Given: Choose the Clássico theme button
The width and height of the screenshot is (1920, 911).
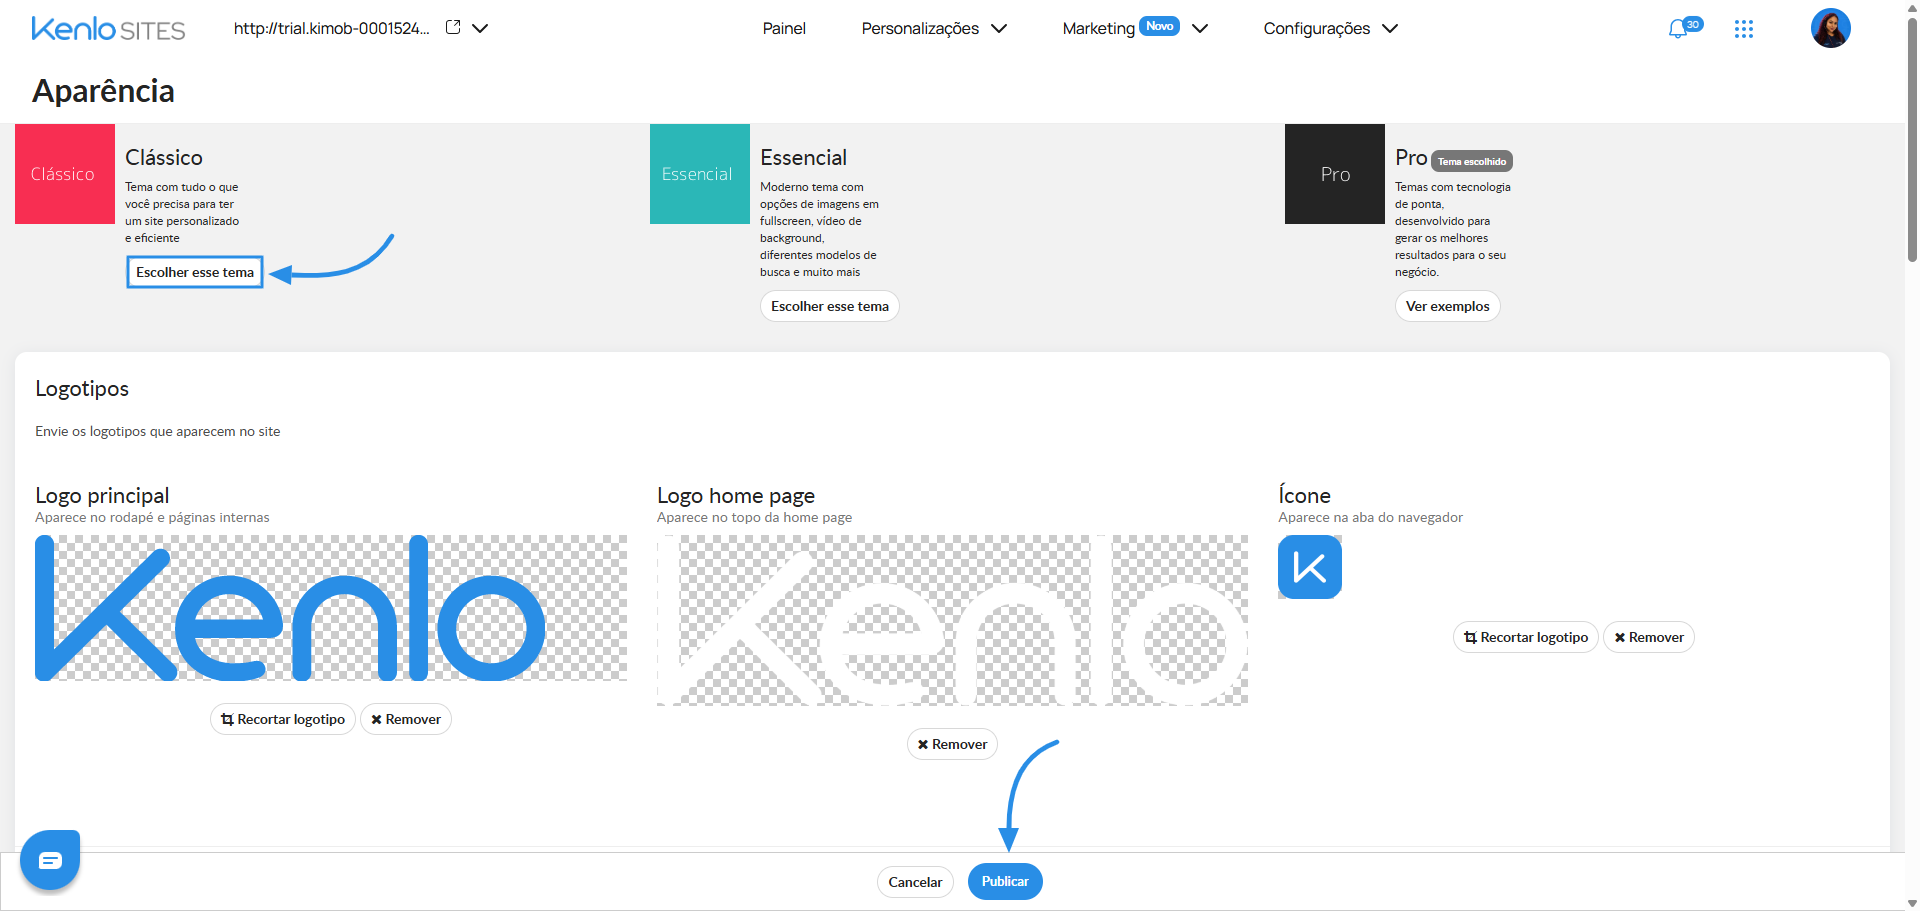Looking at the screenshot, I should [195, 272].
